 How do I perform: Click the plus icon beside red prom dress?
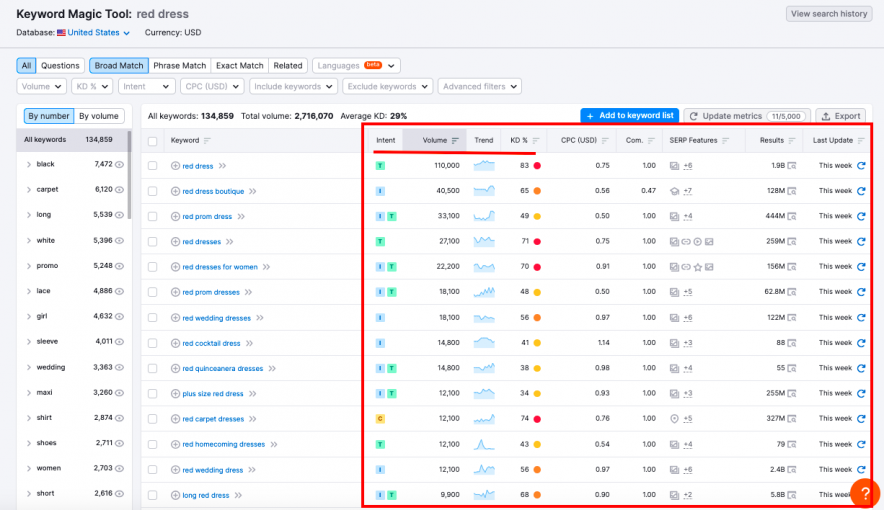pos(175,216)
